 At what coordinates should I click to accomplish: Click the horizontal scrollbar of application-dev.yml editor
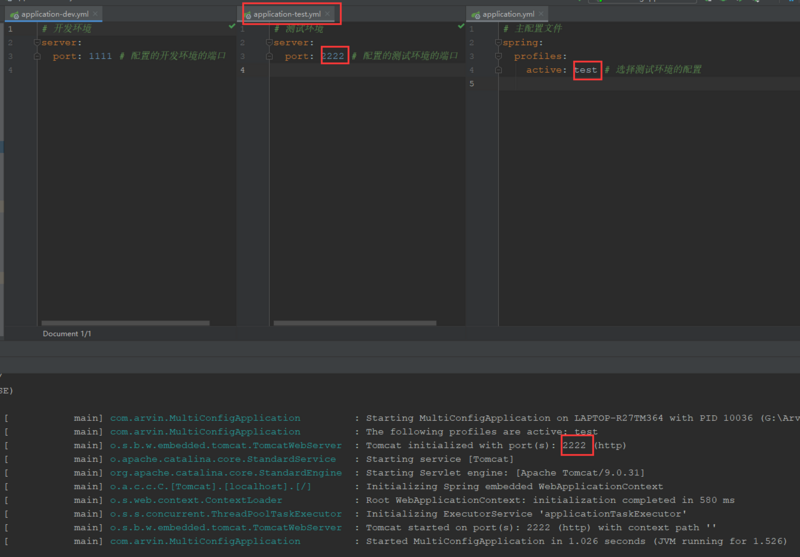tap(126, 323)
